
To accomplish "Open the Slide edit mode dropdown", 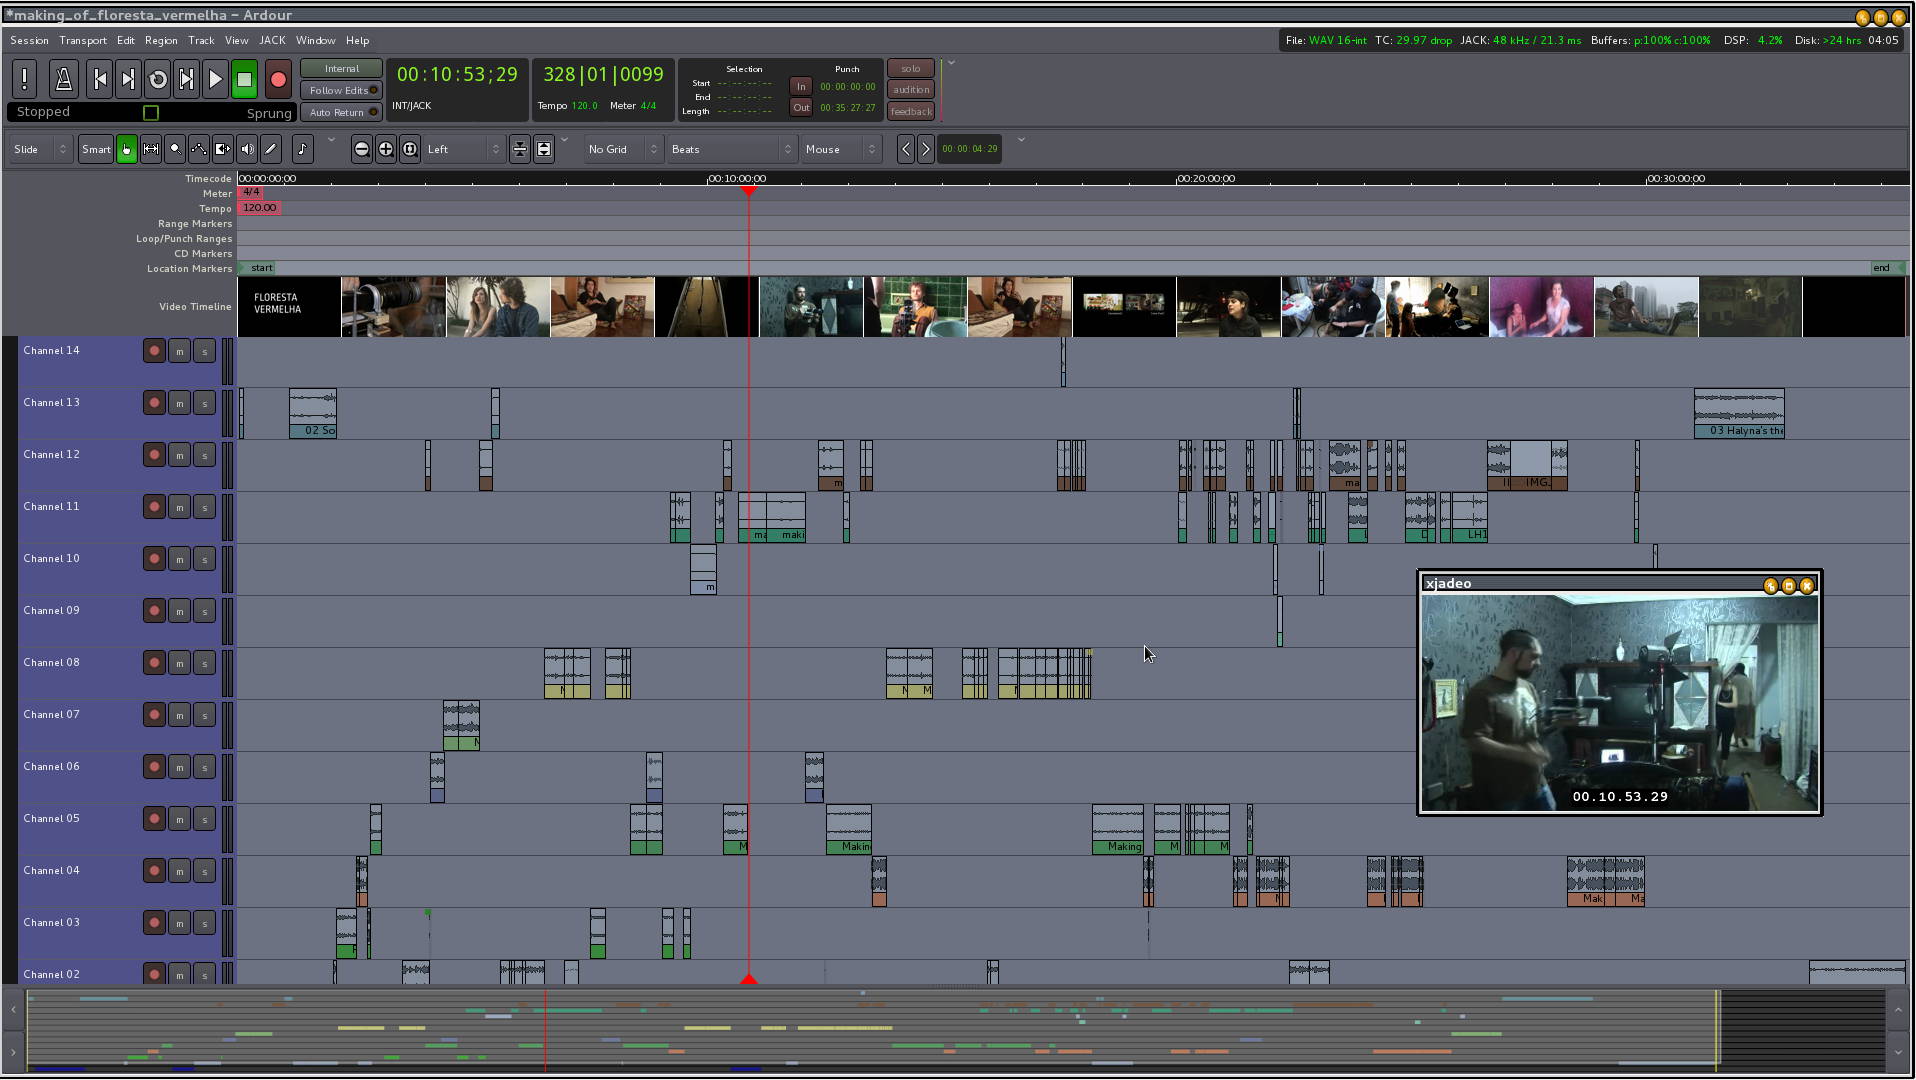I will pyautogui.click(x=40, y=149).
